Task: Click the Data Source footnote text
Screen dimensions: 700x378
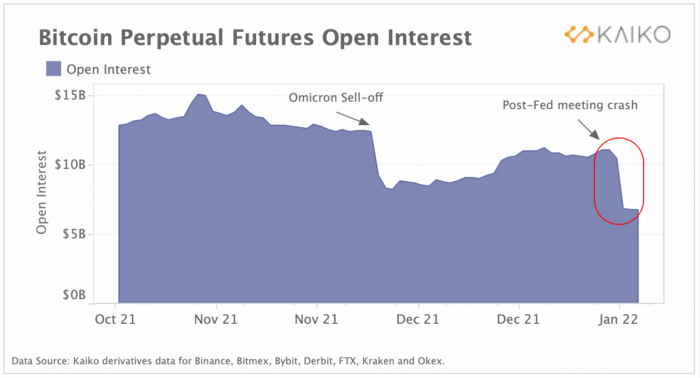Action: [x=228, y=361]
